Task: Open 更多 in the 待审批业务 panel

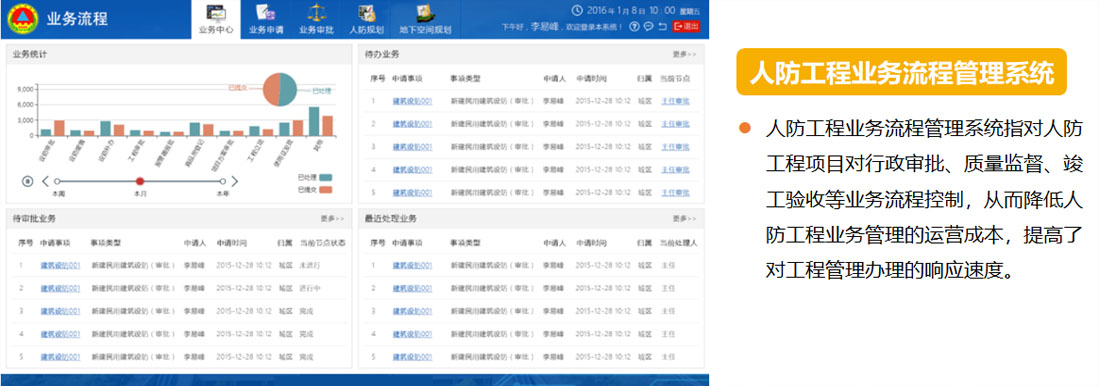Action: (332, 219)
